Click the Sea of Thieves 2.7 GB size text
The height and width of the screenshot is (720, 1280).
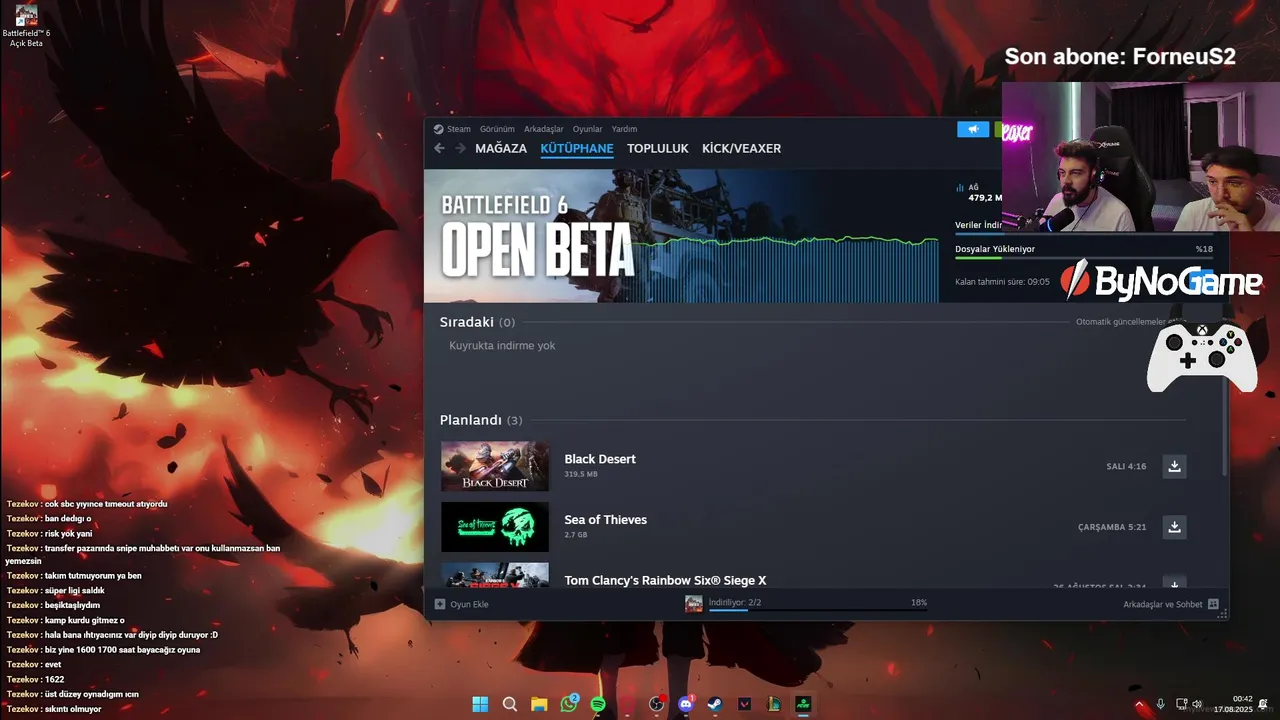pos(576,535)
